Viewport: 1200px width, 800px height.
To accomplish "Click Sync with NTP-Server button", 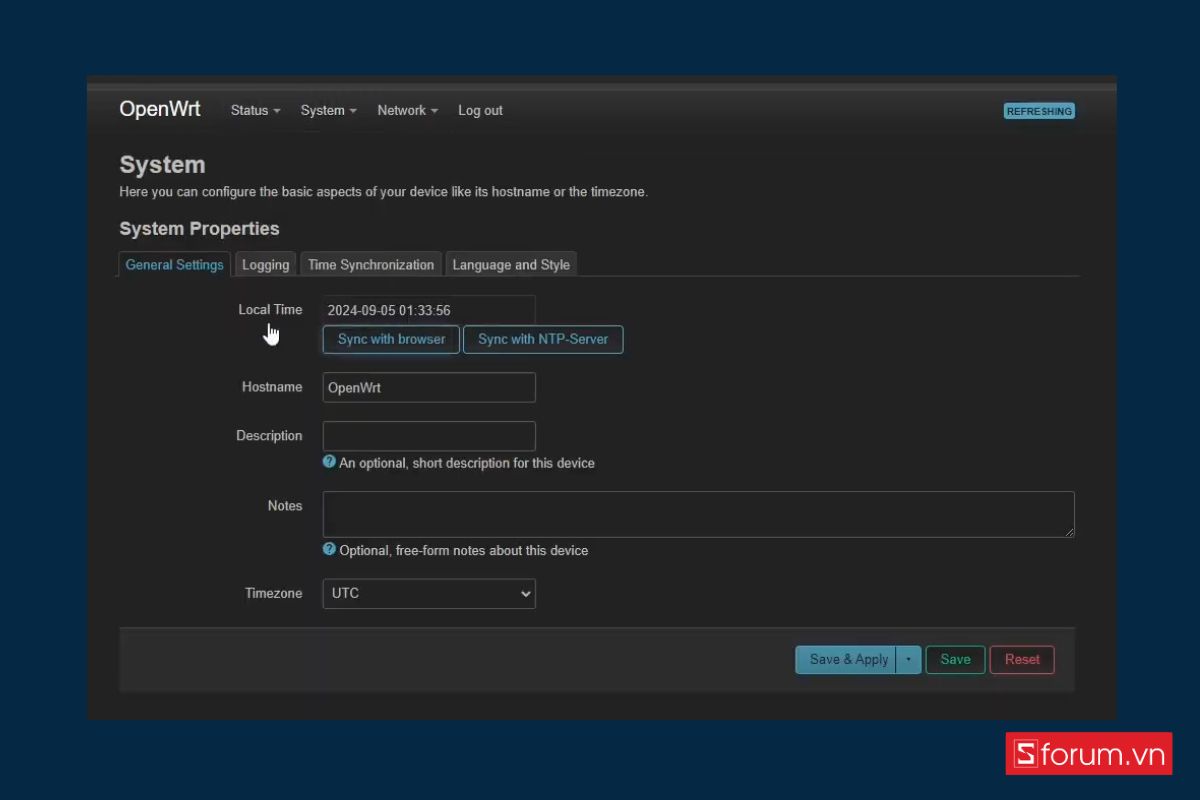I will (543, 339).
